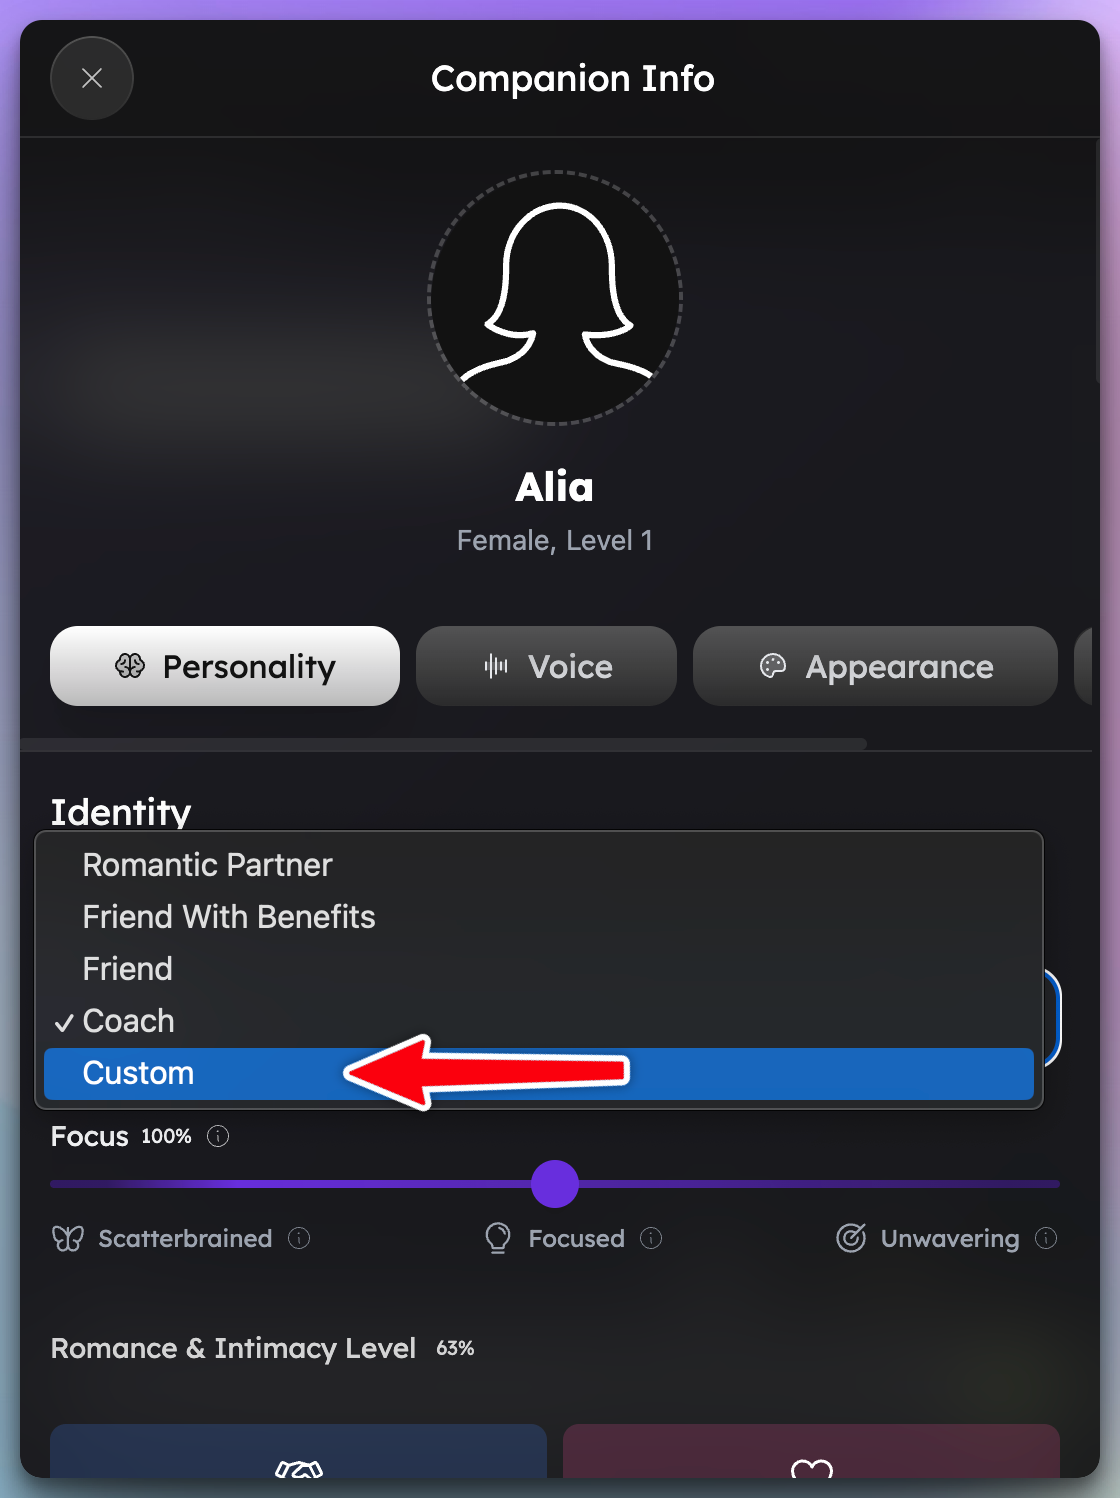Choose Friend With Benefits from list
The width and height of the screenshot is (1120, 1498).
[x=229, y=917]
